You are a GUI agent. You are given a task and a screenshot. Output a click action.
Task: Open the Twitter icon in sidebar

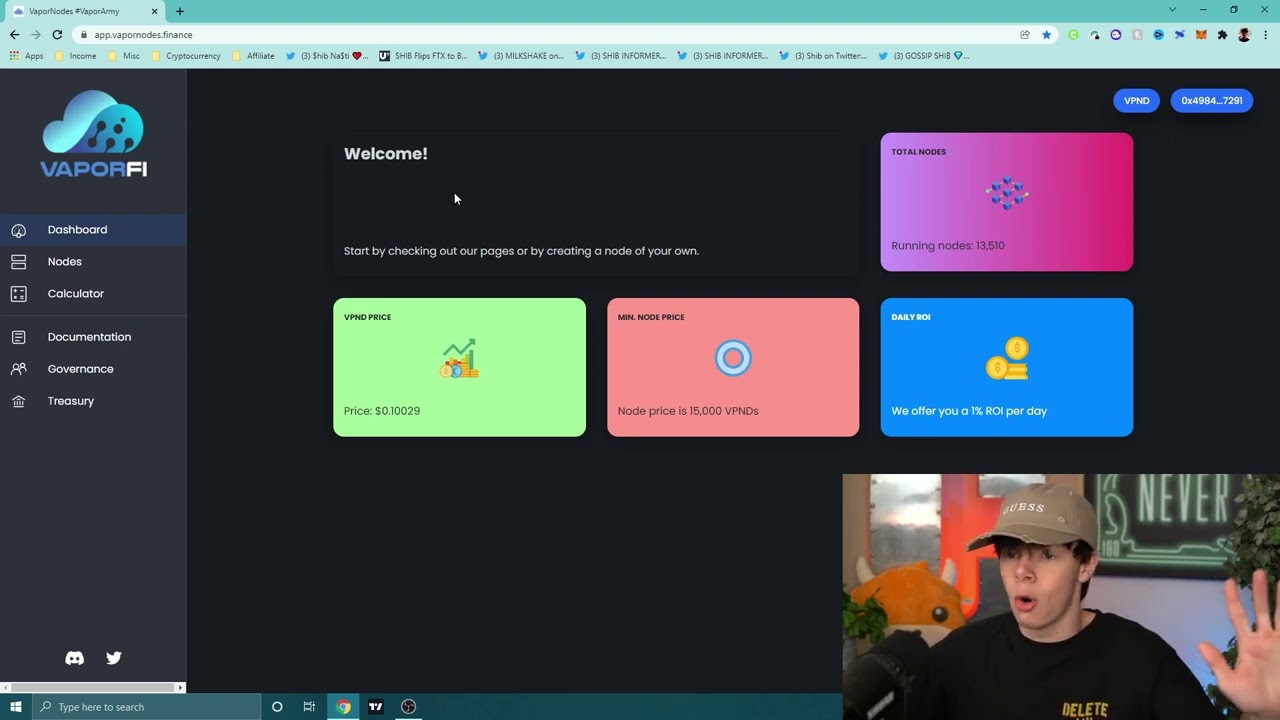click(x=114, y=658)
